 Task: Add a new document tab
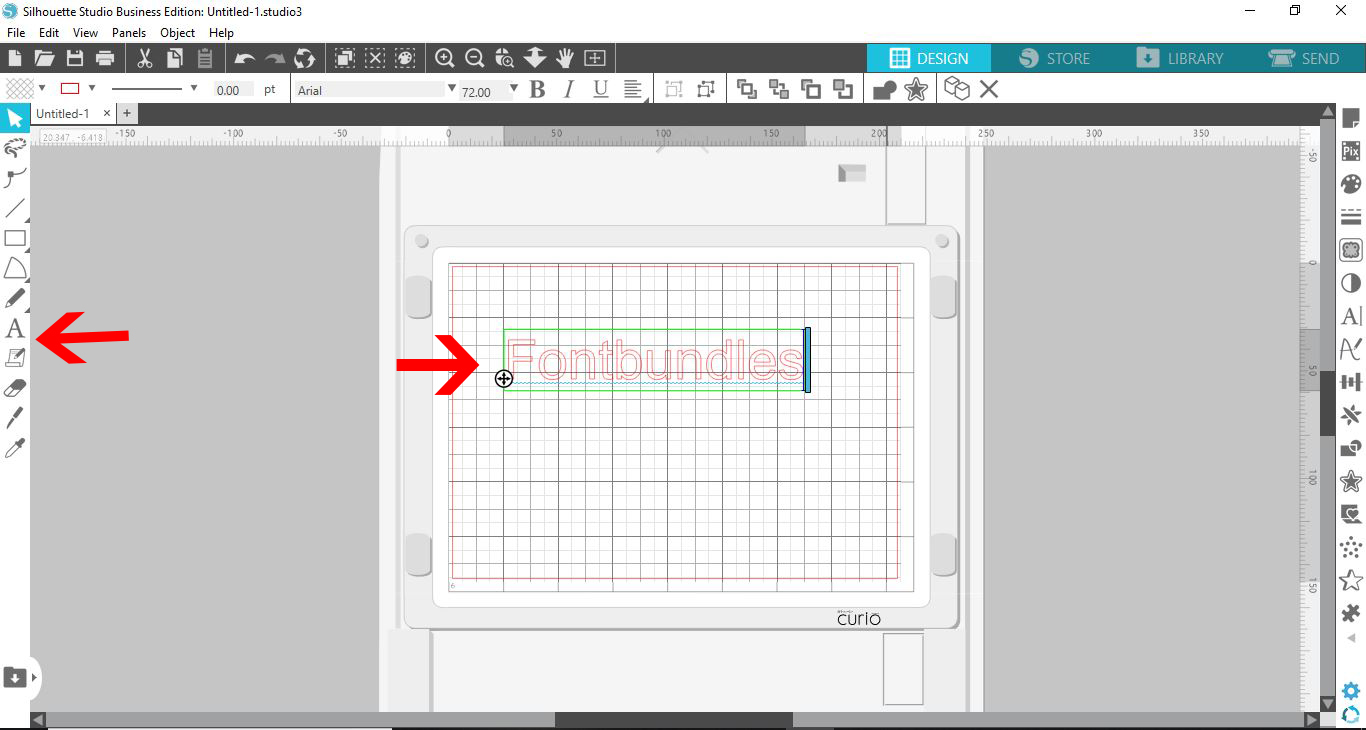click(127, 114)
